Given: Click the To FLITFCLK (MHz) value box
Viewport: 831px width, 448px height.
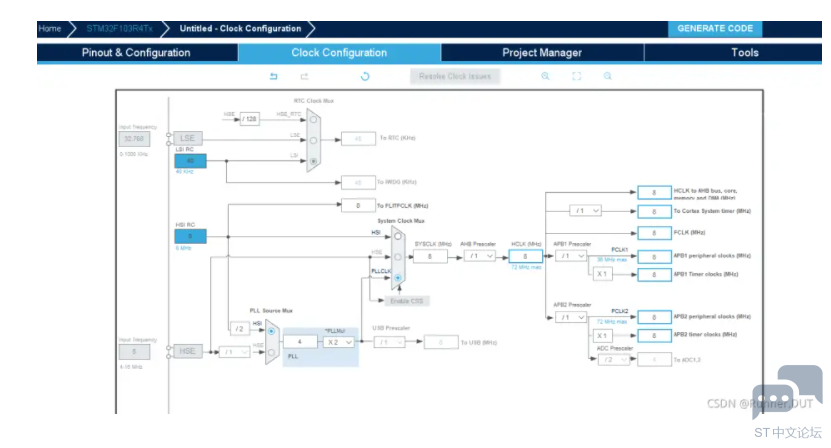Looking at the screenshot, I should pyautogui.click(x=358, y=205).
